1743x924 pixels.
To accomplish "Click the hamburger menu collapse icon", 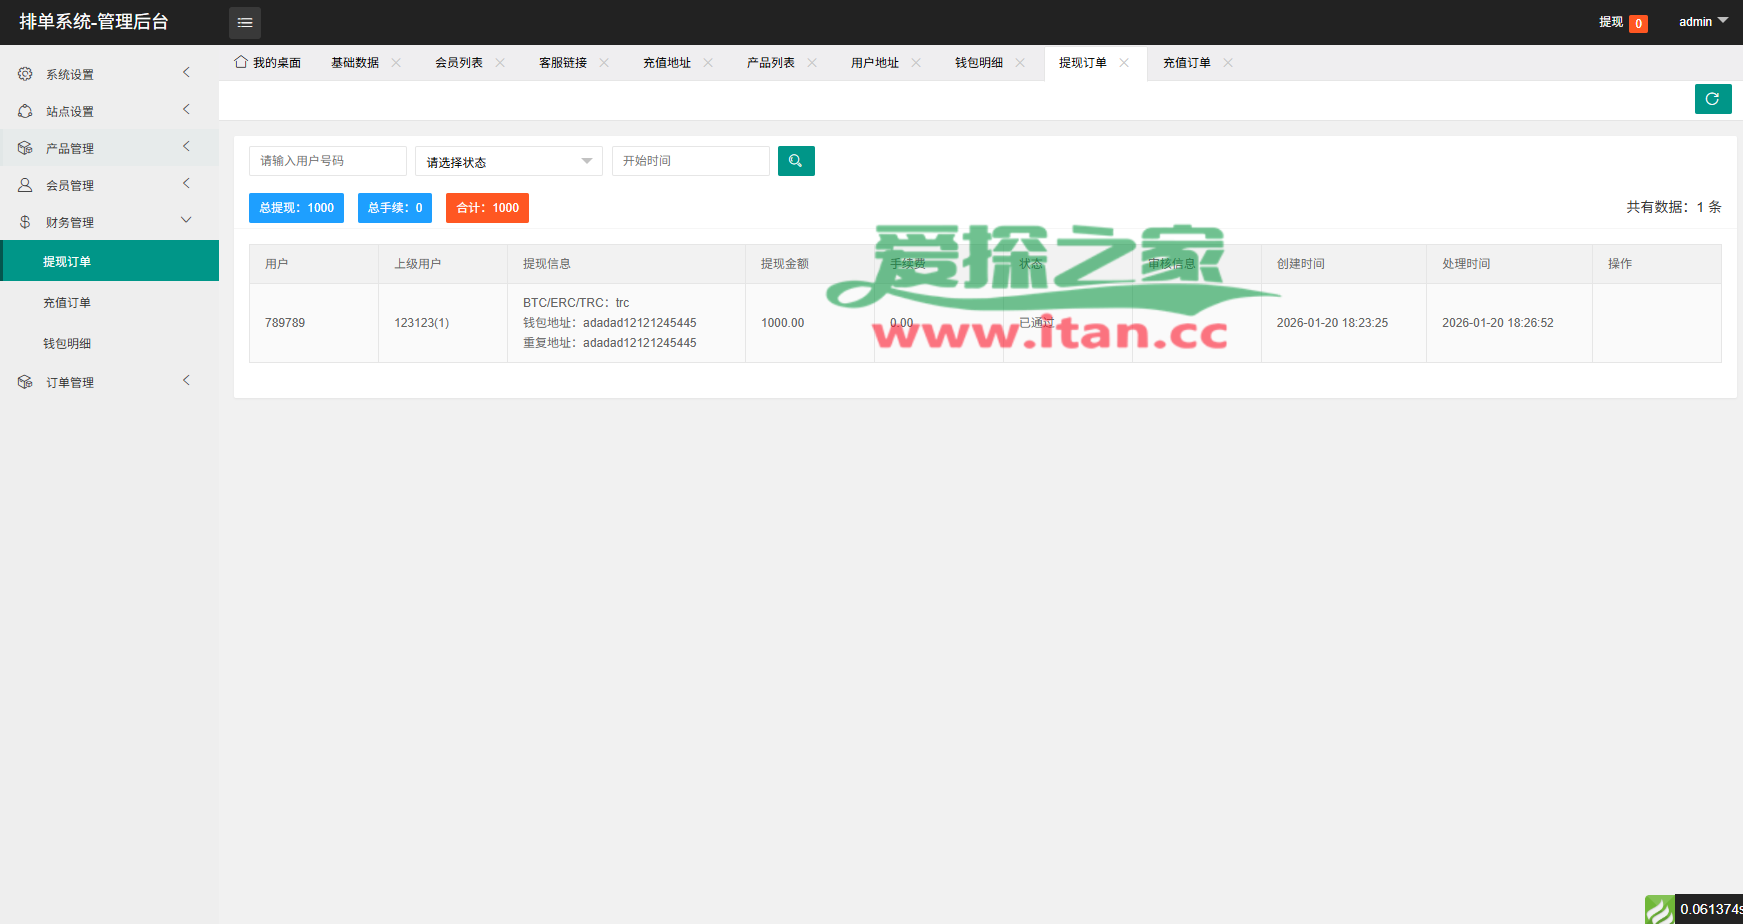I will point(245,22).
